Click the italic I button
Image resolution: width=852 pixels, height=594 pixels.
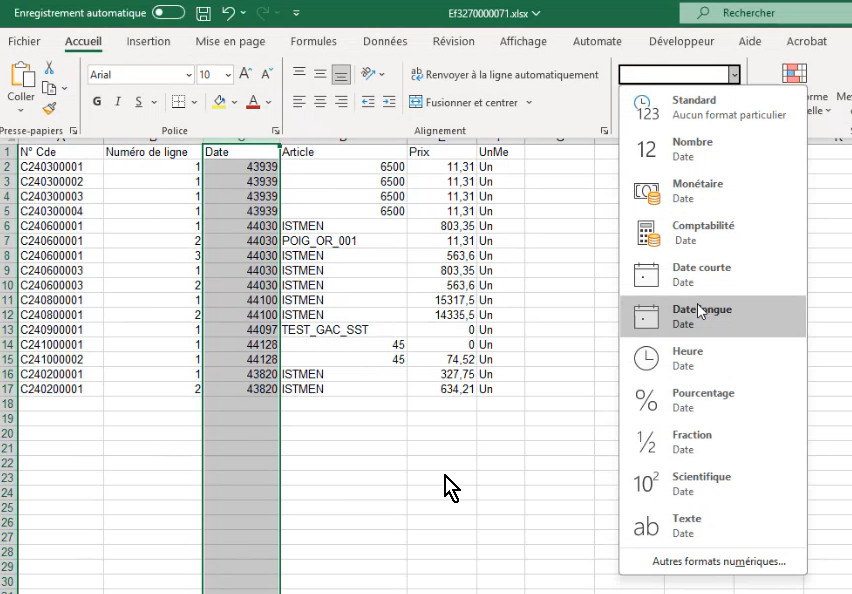[118, 102]
